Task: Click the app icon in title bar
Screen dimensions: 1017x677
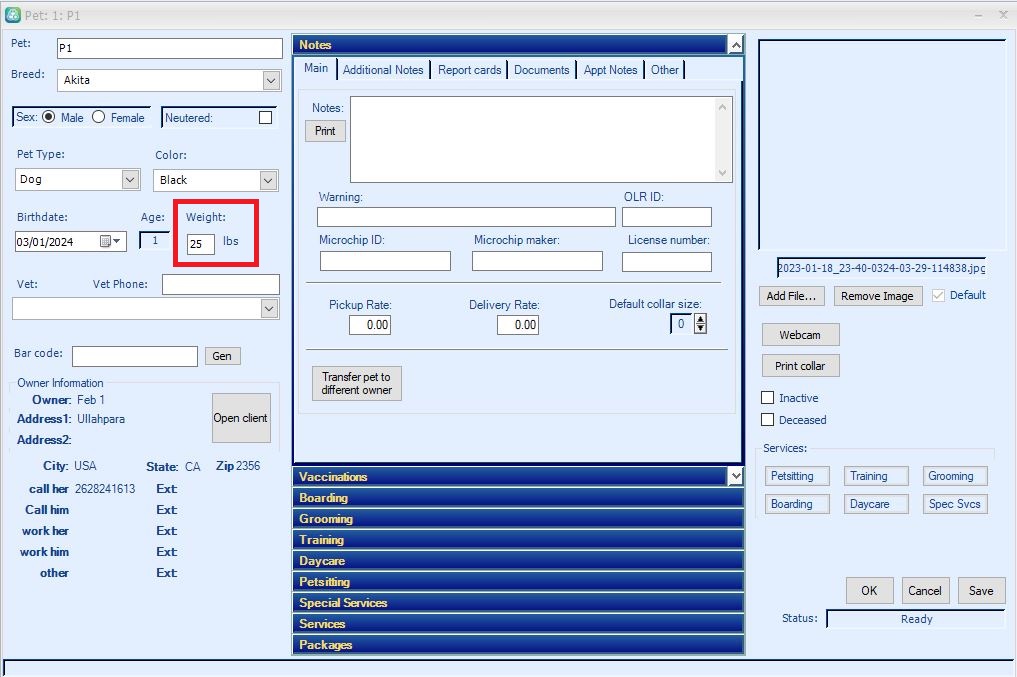Action: (12, 14)
